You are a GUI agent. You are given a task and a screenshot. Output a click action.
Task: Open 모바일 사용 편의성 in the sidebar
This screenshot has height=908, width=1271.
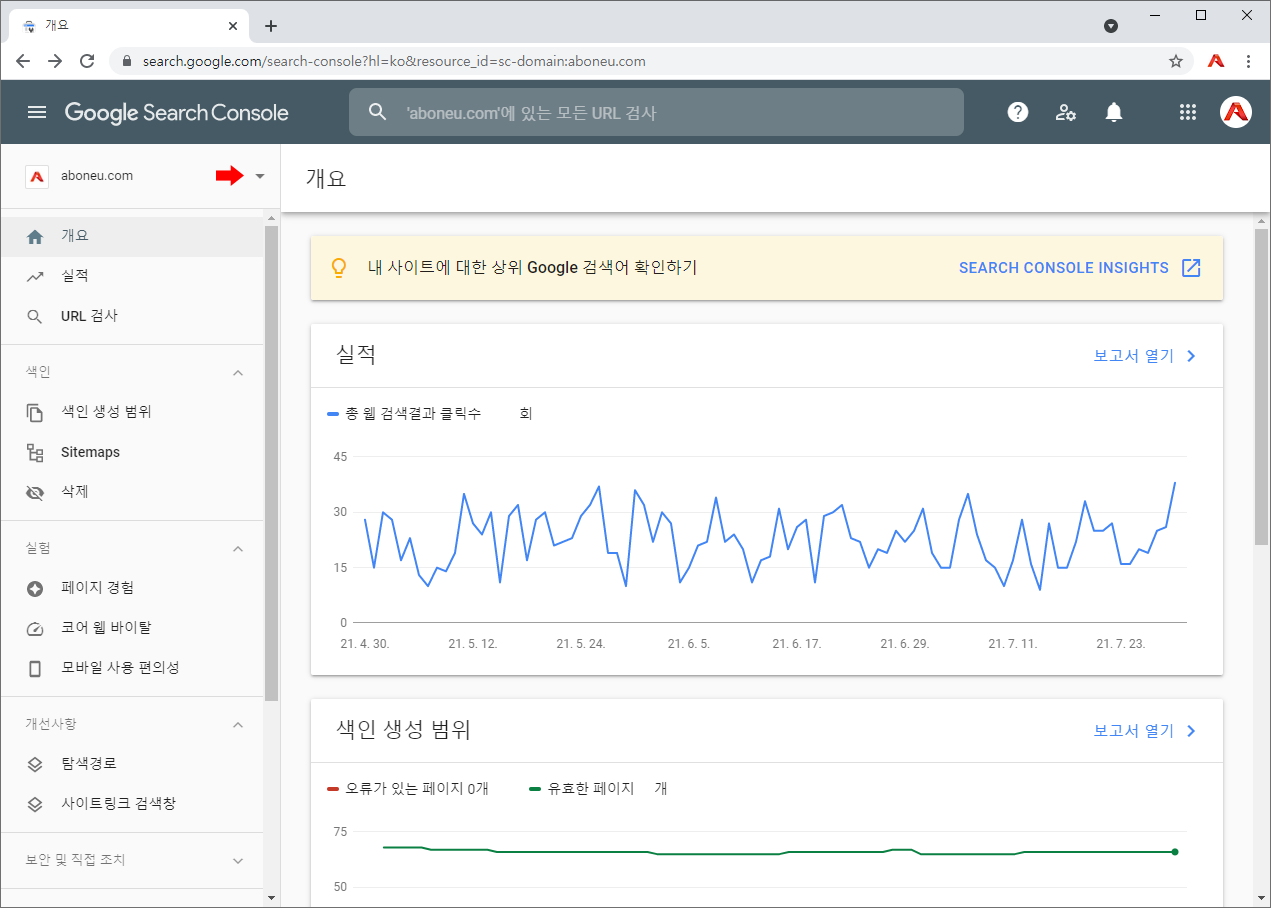[x=132, y=668]
